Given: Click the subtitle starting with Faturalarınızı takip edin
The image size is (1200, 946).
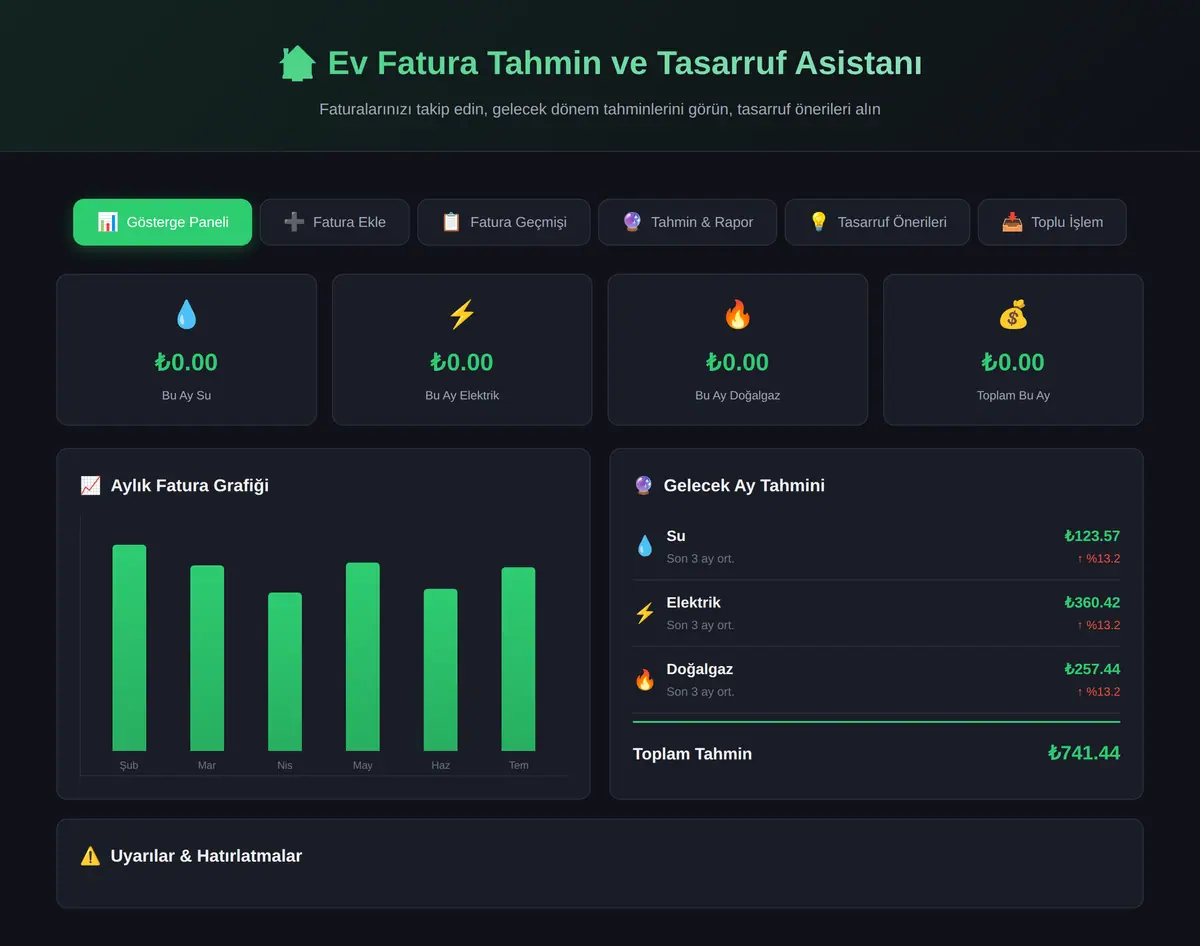Looking at the screenshot, I should click(600, 109).
